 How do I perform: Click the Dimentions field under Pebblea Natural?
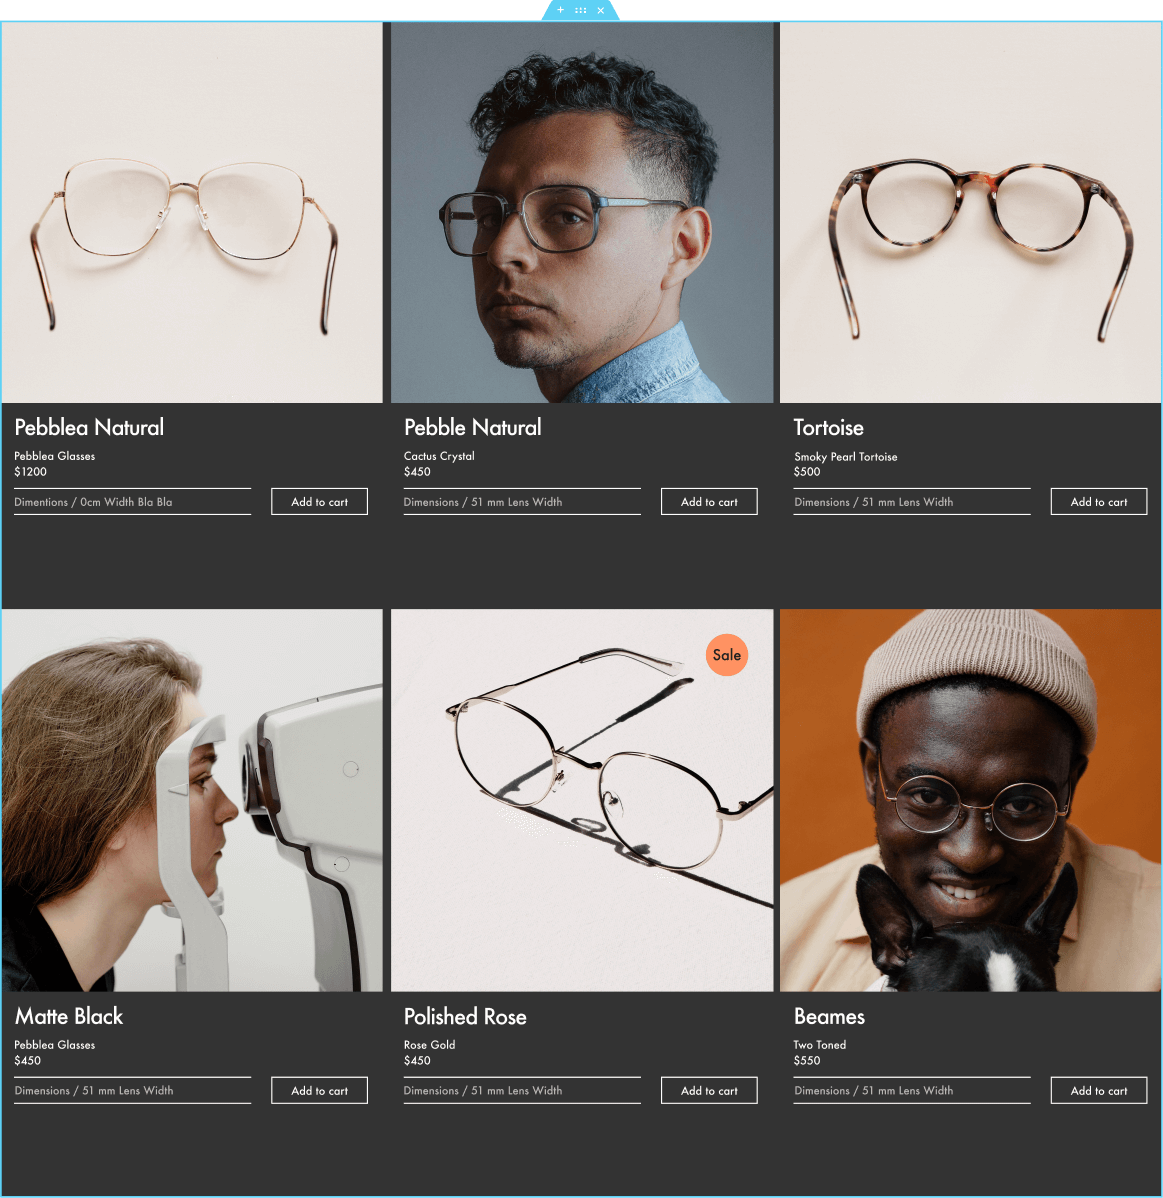click(x=132, y=502)
